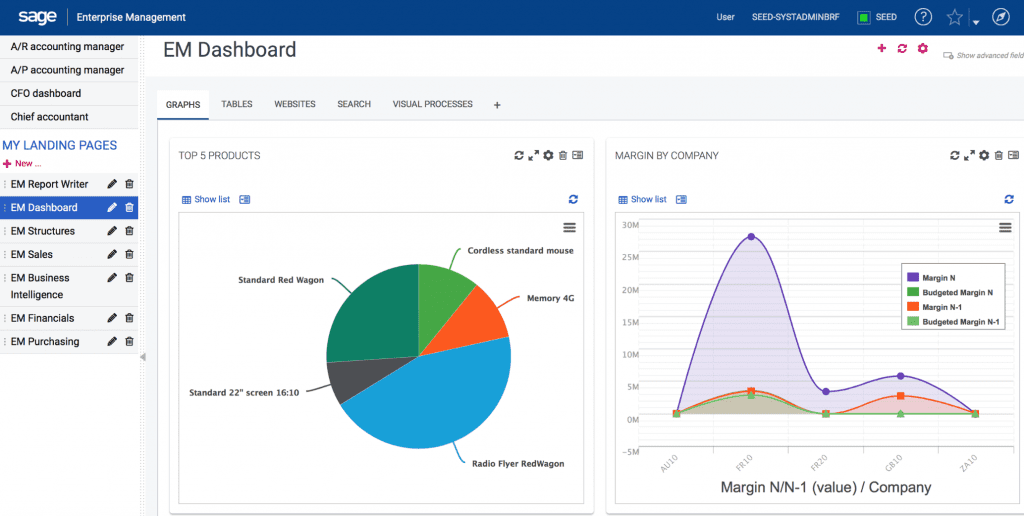Screen dimensions: 1024x516
Task: Collapse the left sidebar arrow
Action: pos(143,357)
